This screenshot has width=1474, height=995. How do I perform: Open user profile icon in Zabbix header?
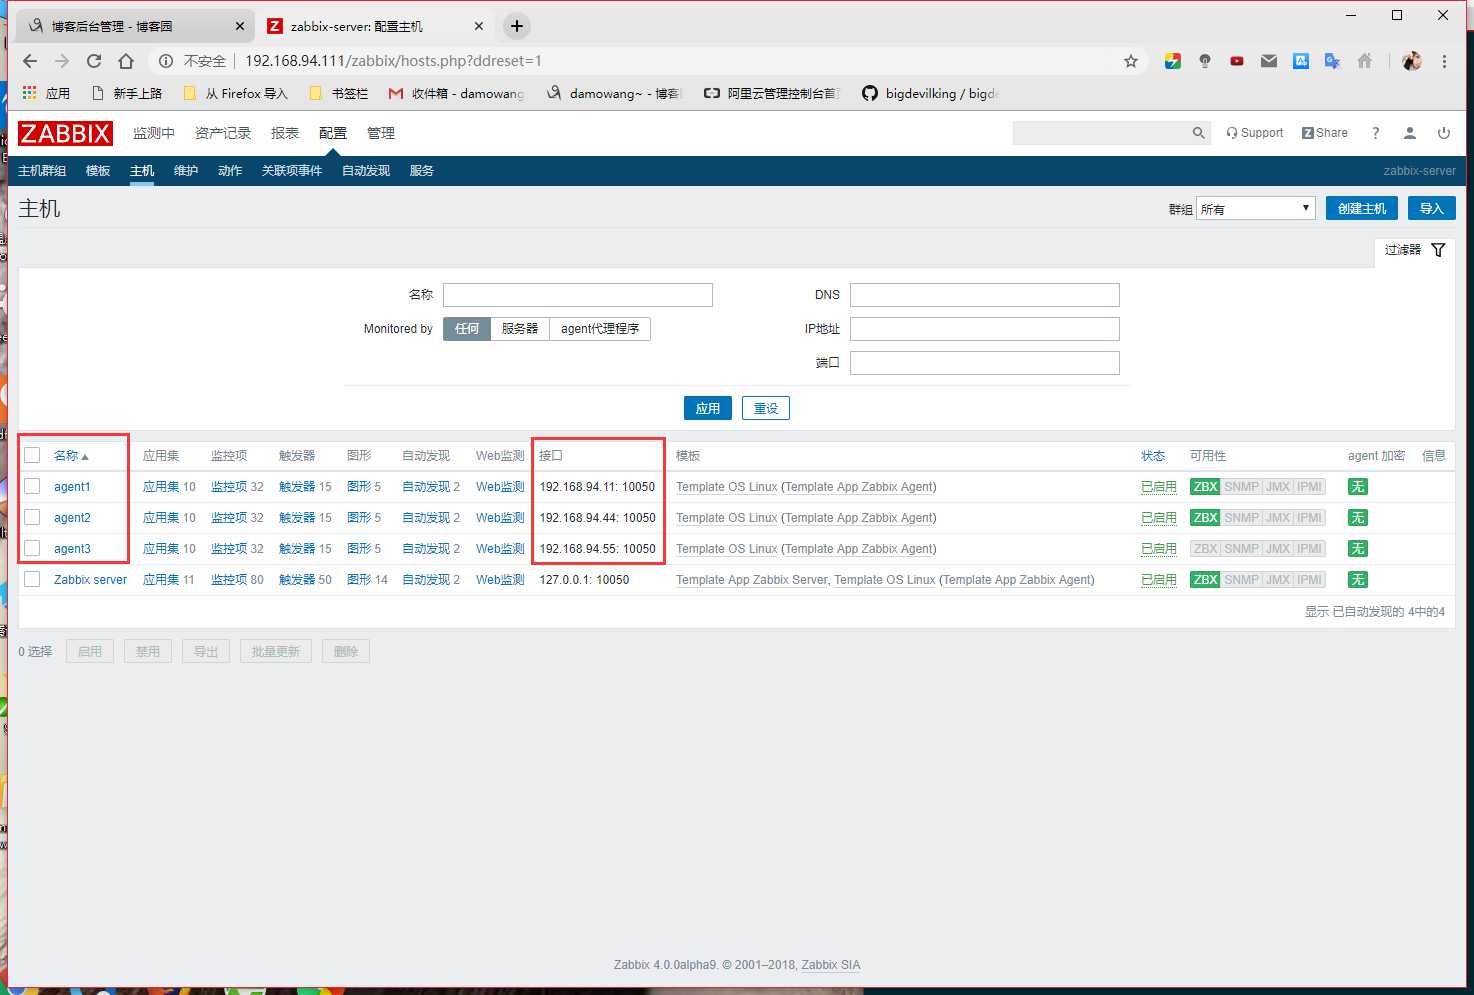[1410, 133]
